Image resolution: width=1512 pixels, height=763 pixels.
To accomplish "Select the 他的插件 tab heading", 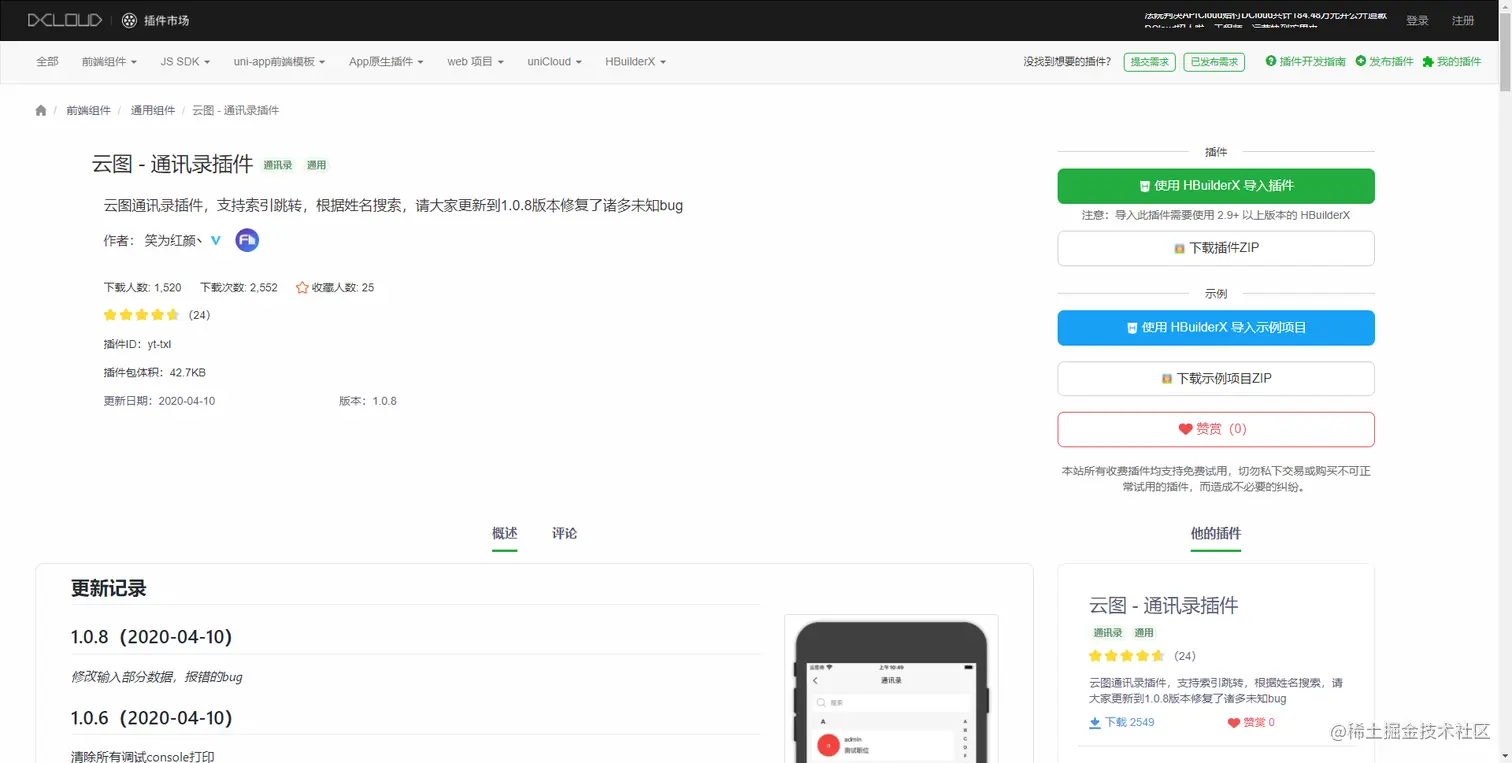I will click(1216, 534).
